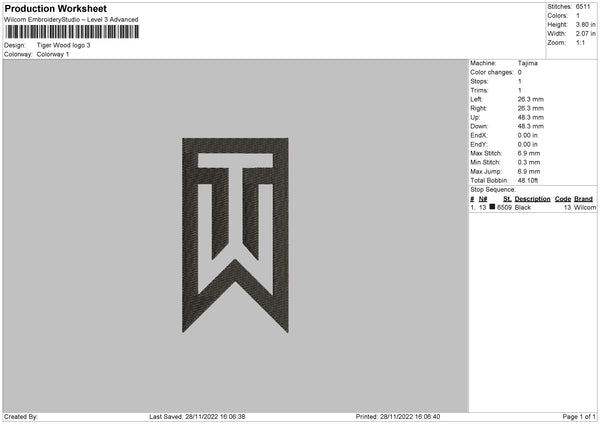Click the 'Brand' column header

coord(583,199)
